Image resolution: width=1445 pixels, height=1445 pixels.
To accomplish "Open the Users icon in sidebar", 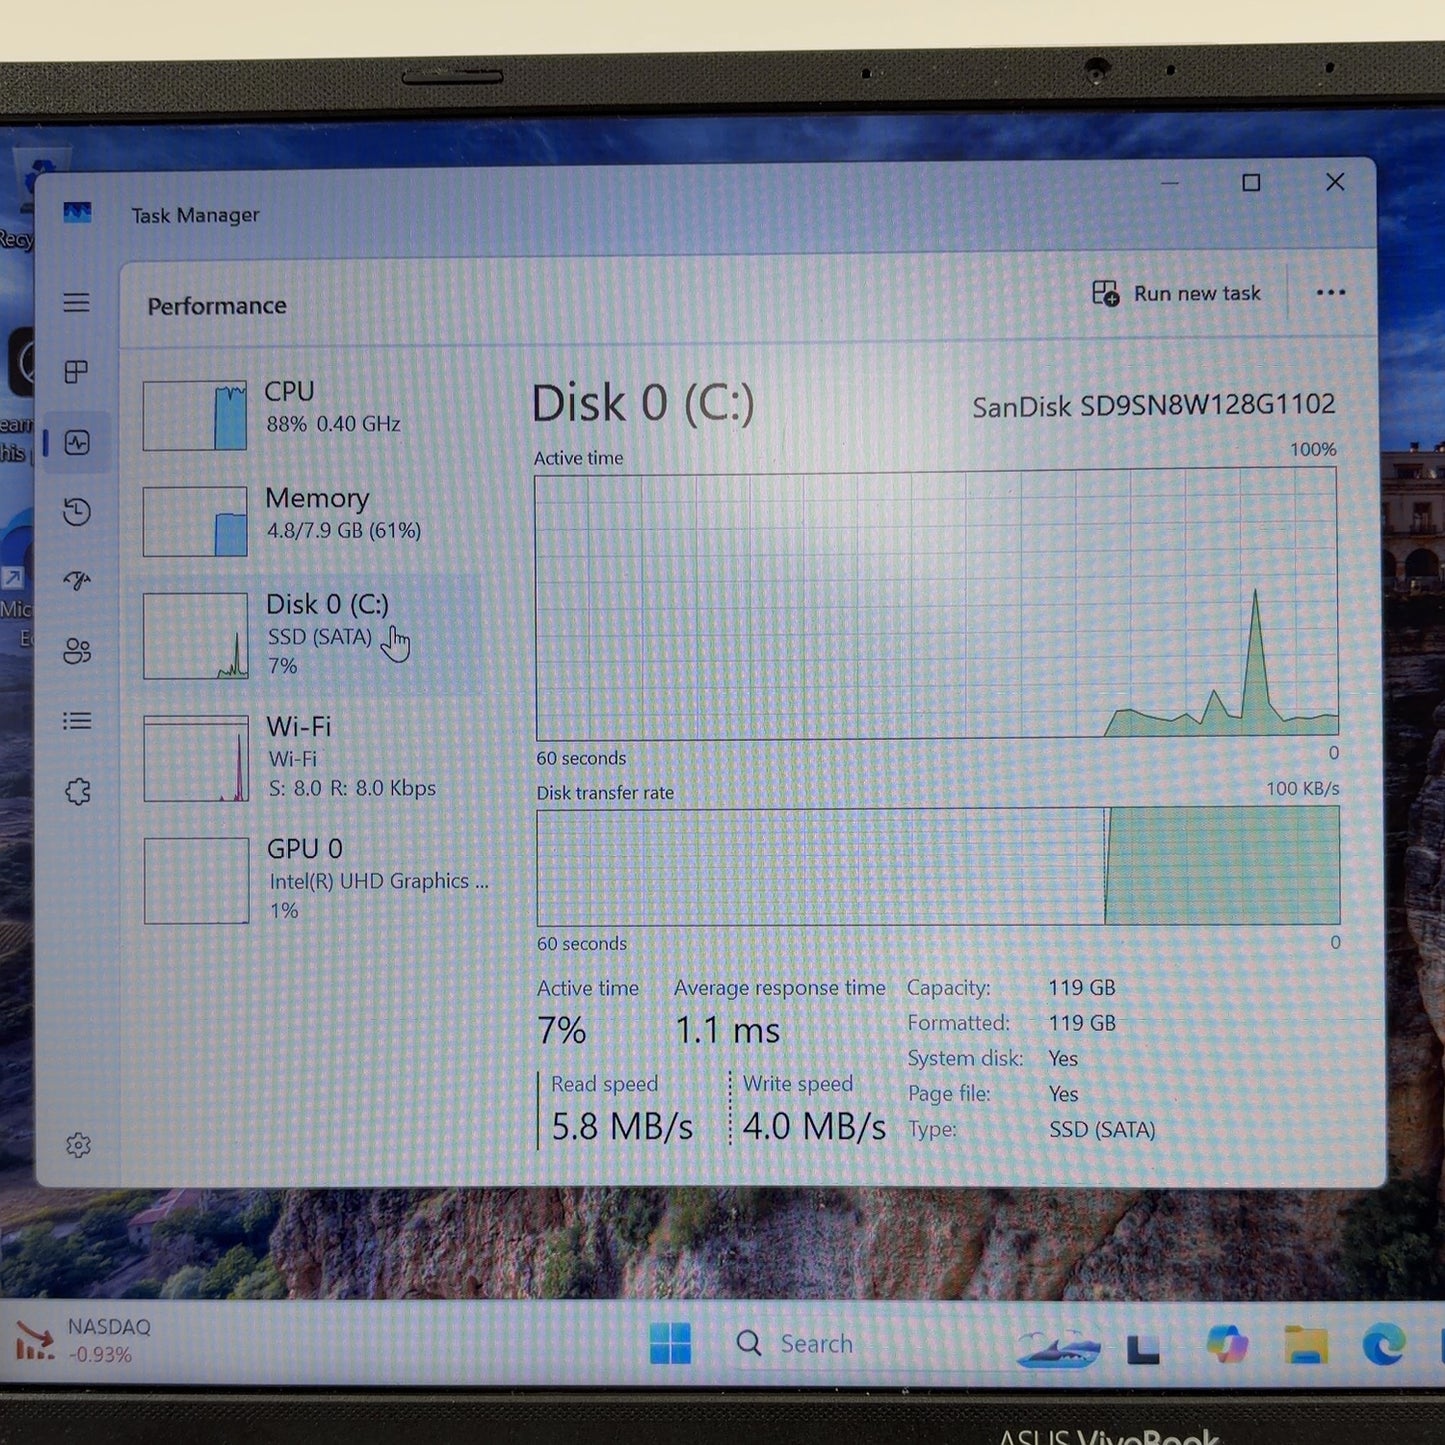I will click(77, 651).
